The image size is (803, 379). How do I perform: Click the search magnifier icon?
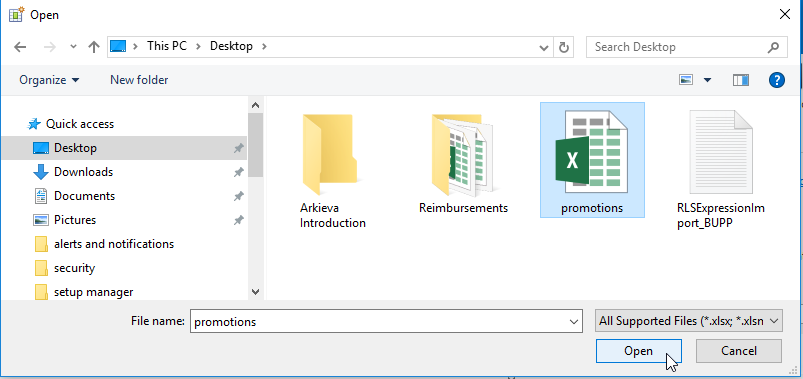pos(773,47)
